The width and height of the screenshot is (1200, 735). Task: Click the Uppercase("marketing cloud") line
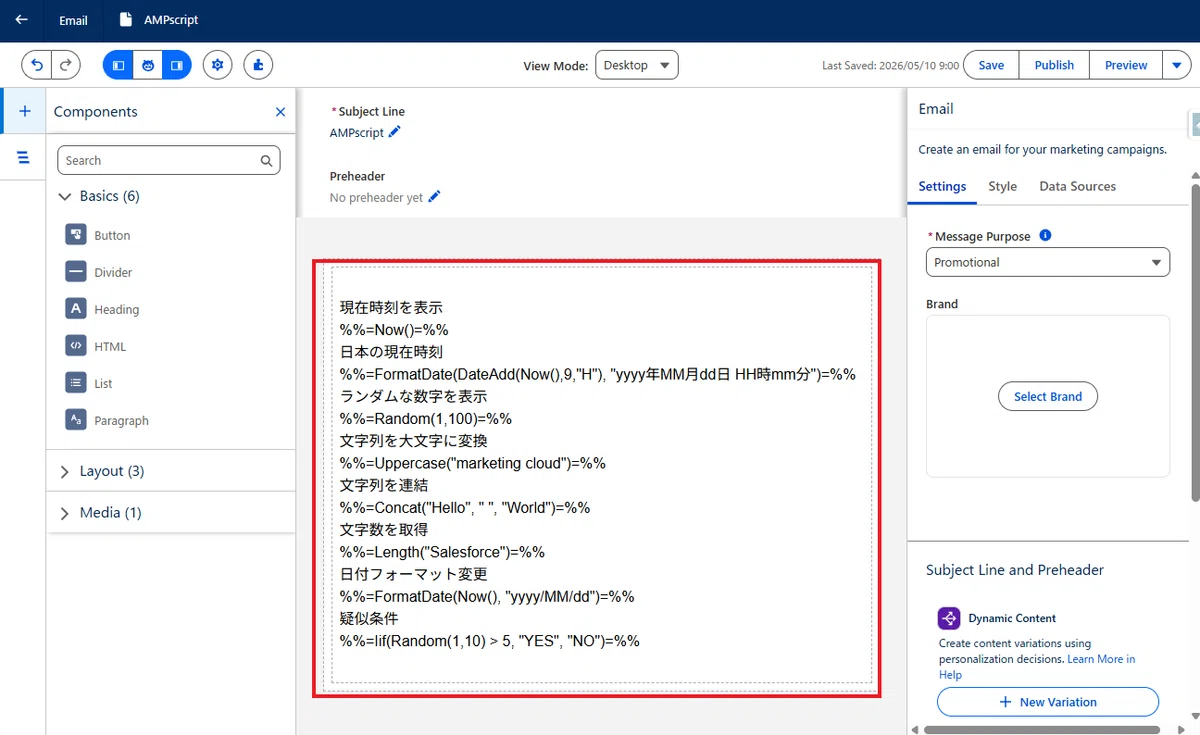[473, 463]
